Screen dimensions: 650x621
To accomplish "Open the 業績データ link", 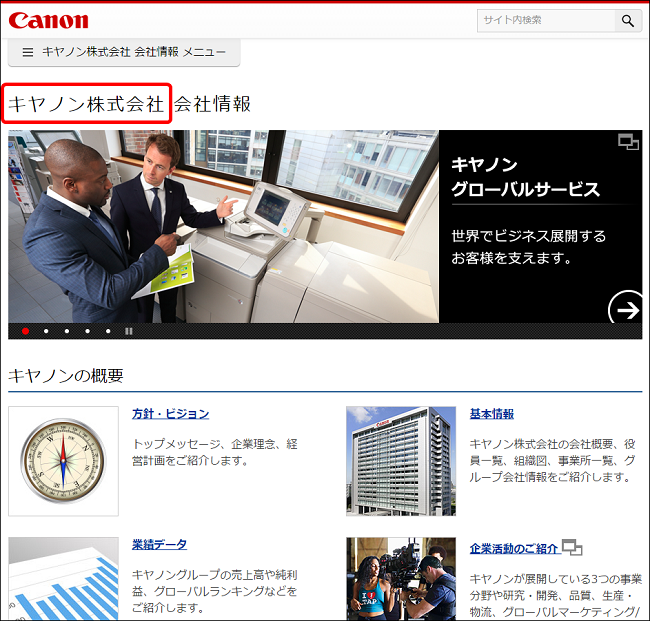I will (x=159, y=544).
